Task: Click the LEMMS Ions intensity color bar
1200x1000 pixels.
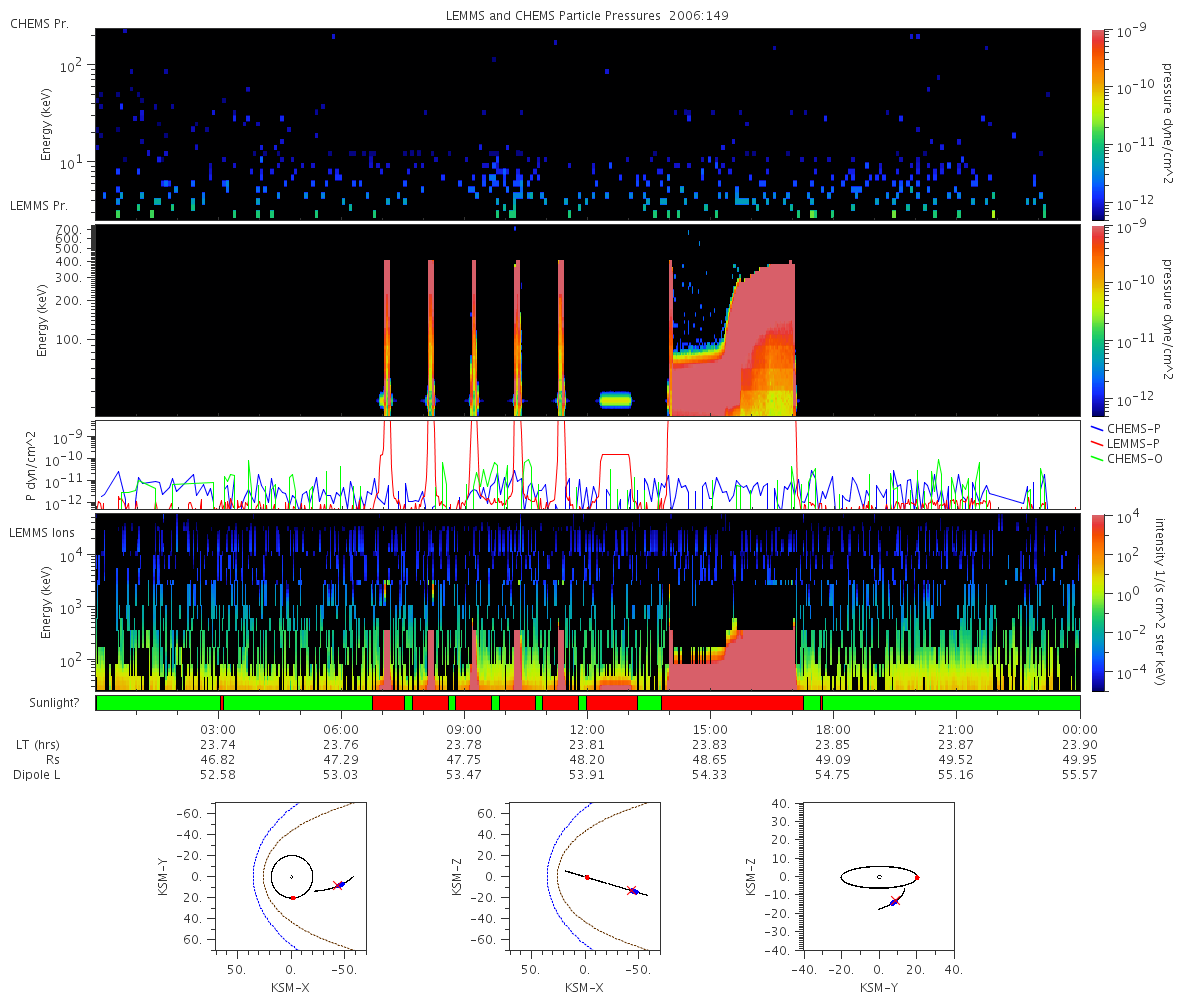Action: [1100, 602]
